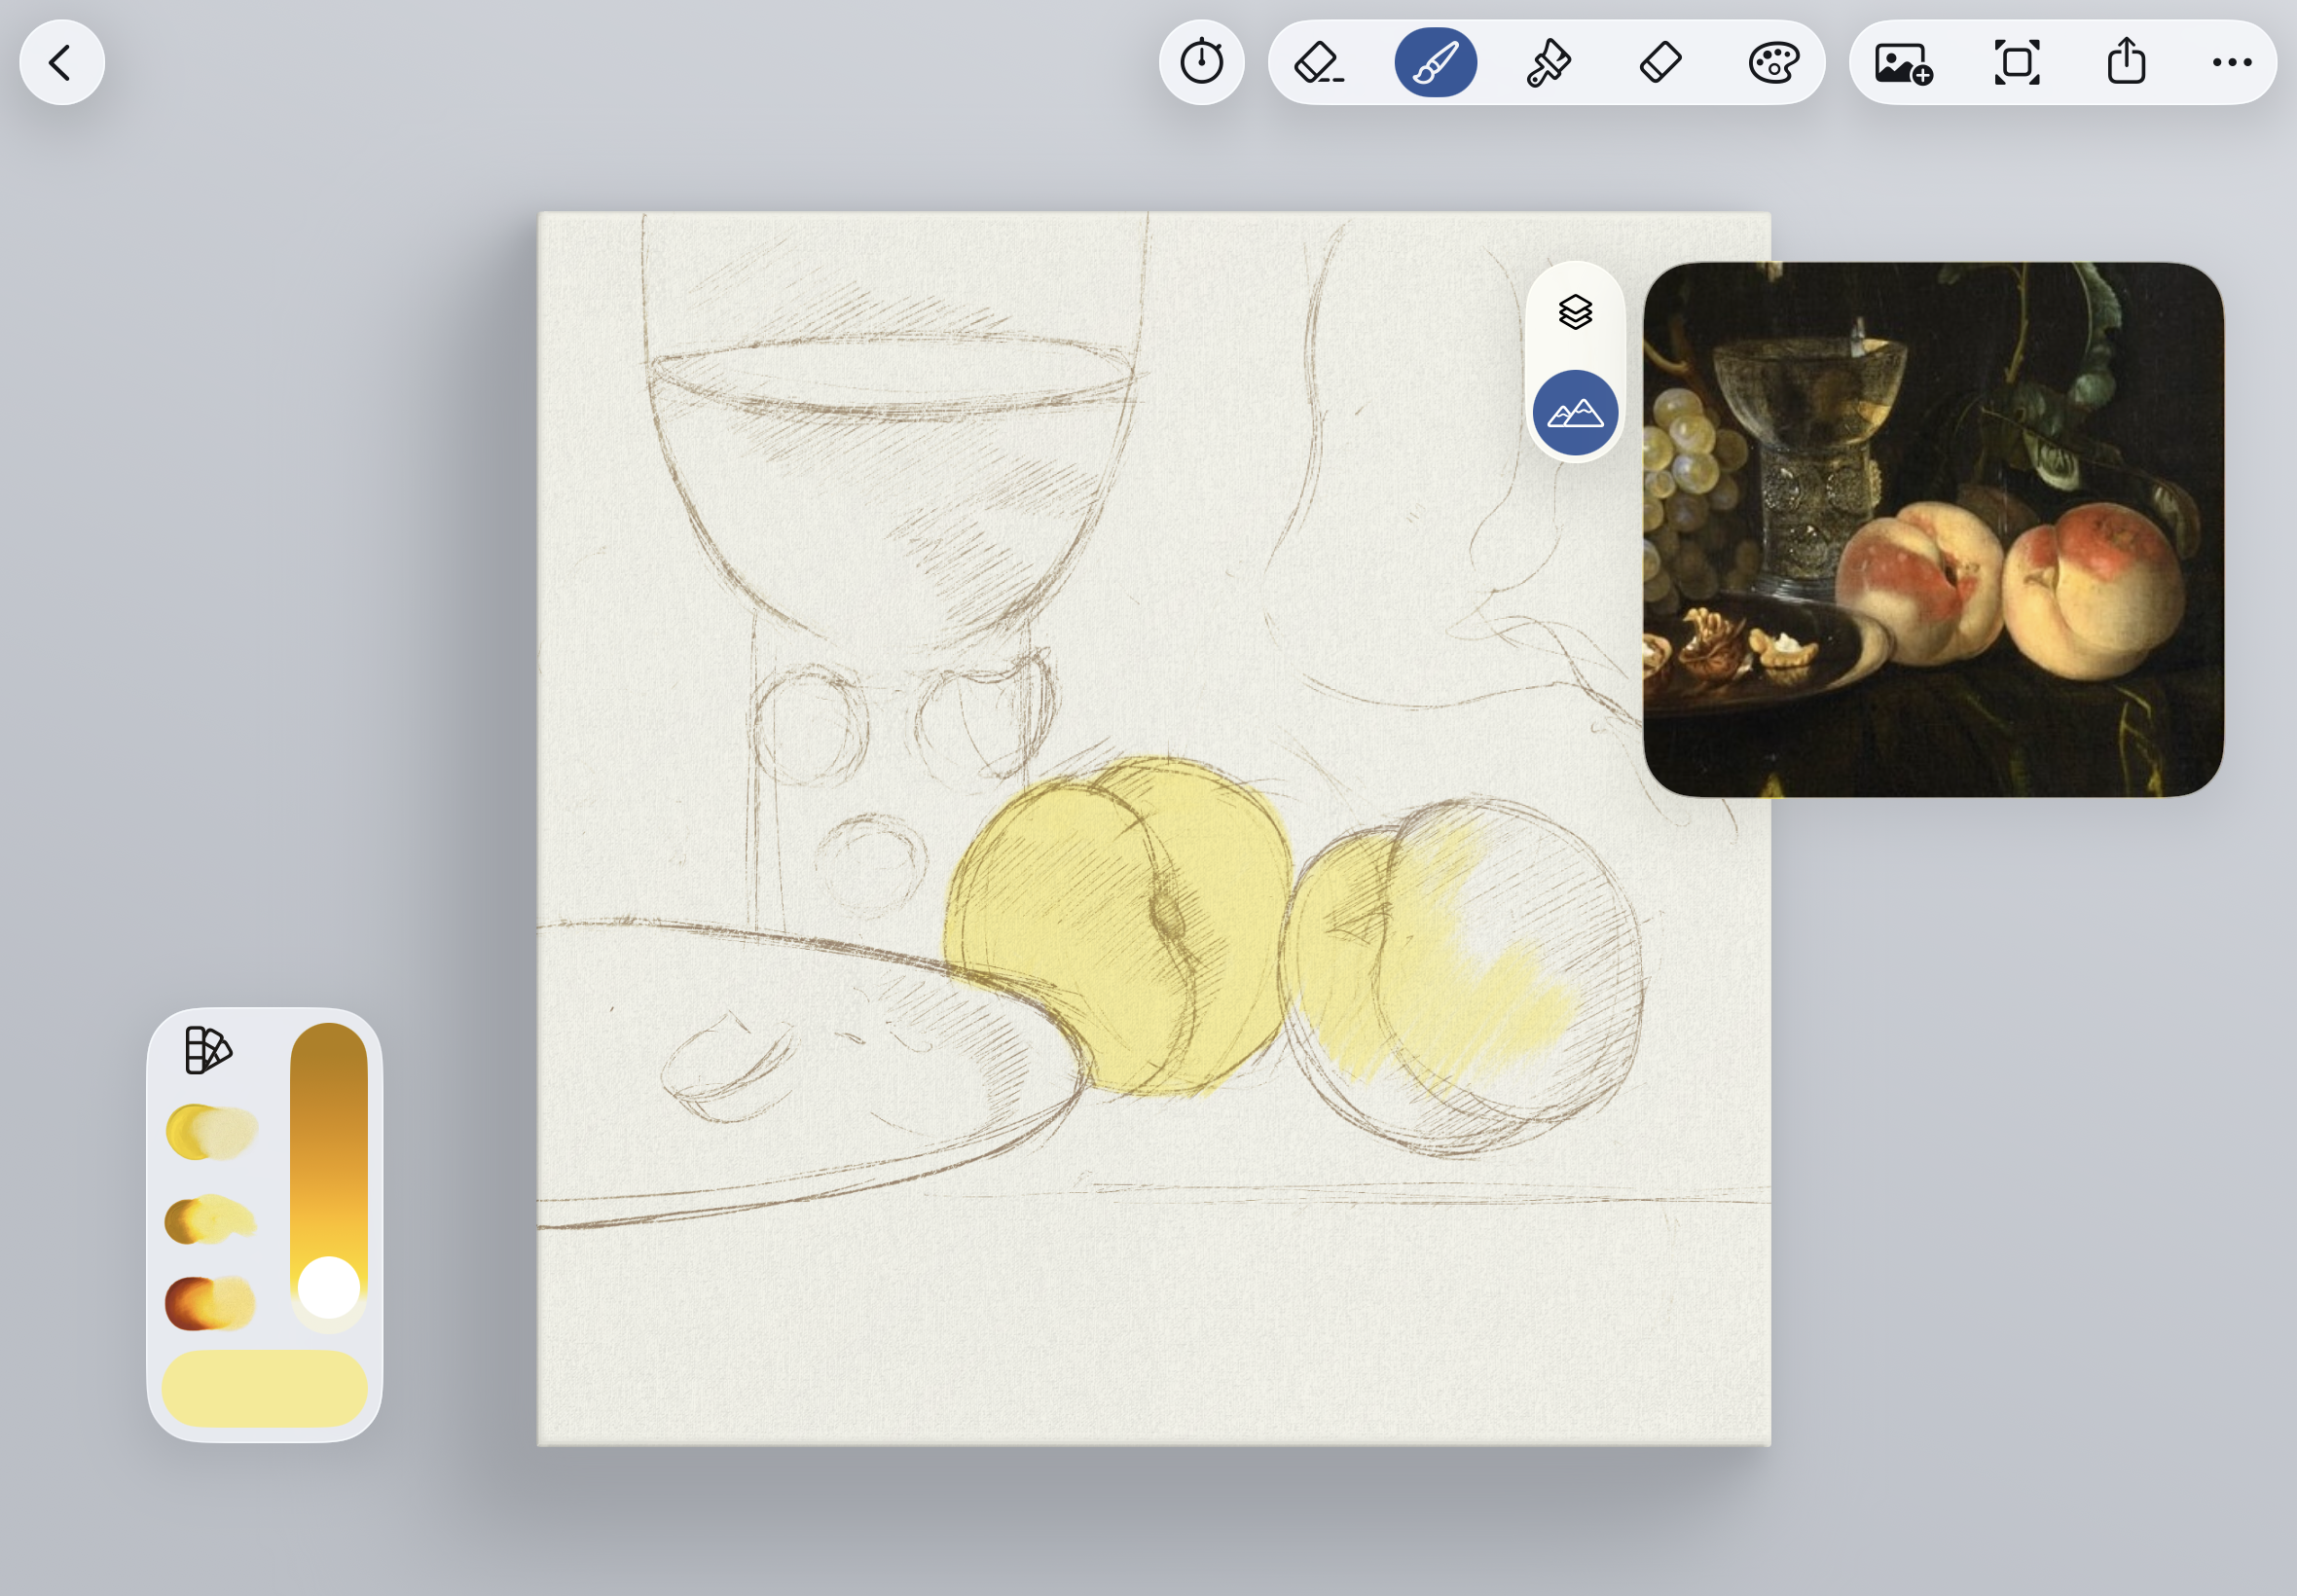Select the flat wide brush tool

click(x=1548, y=63)
